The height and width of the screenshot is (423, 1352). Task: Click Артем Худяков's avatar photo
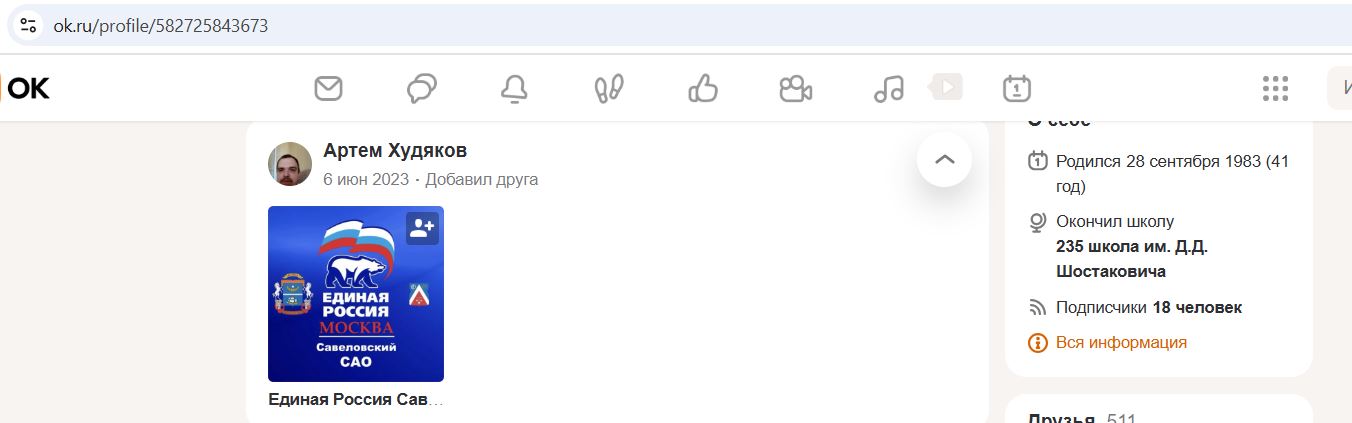coord(290,164)
